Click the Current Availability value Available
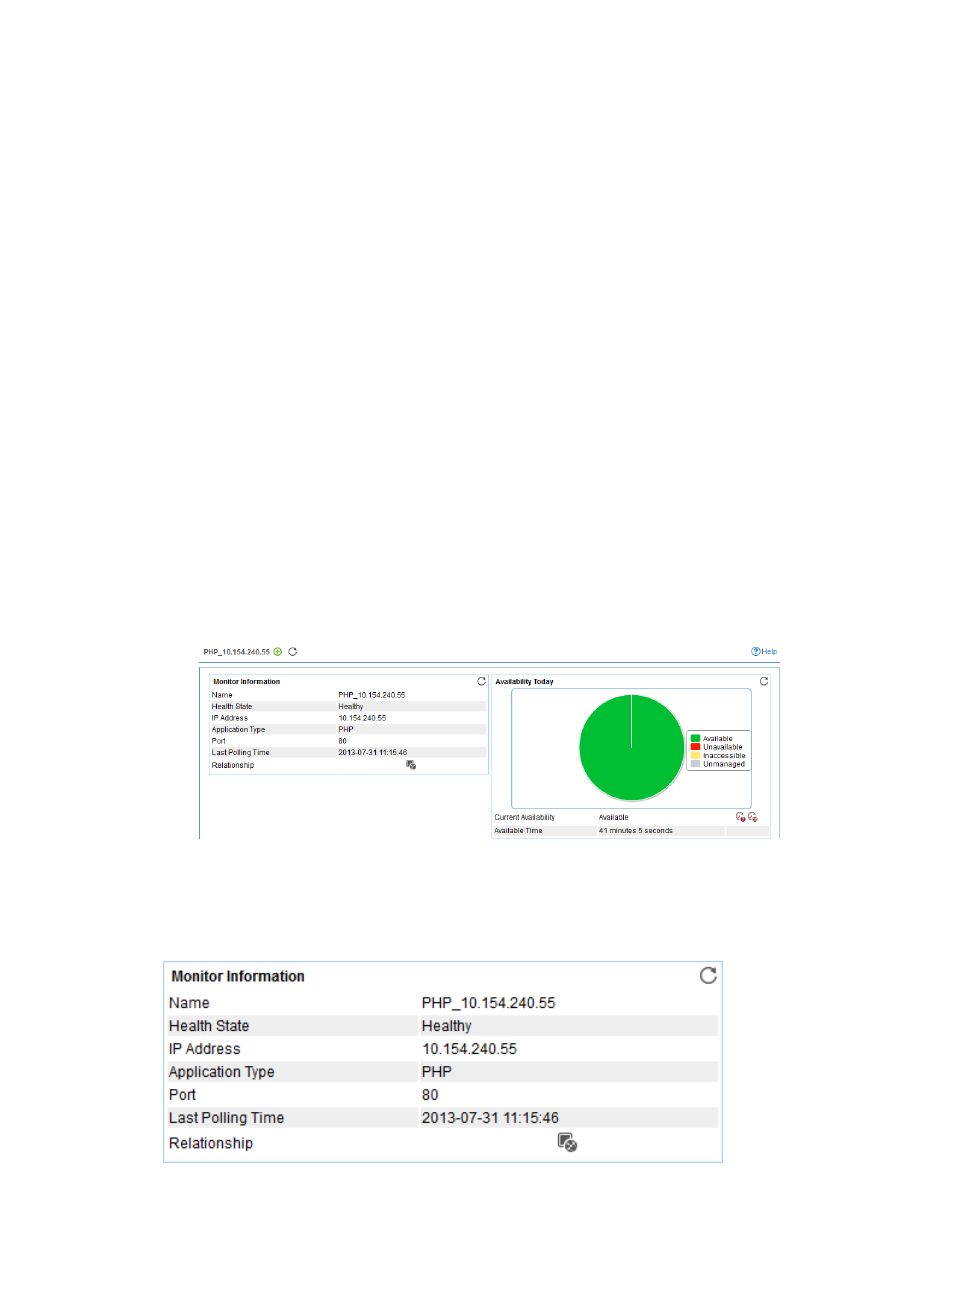This screenshot has width=954, height=1296. coord(614,818)
